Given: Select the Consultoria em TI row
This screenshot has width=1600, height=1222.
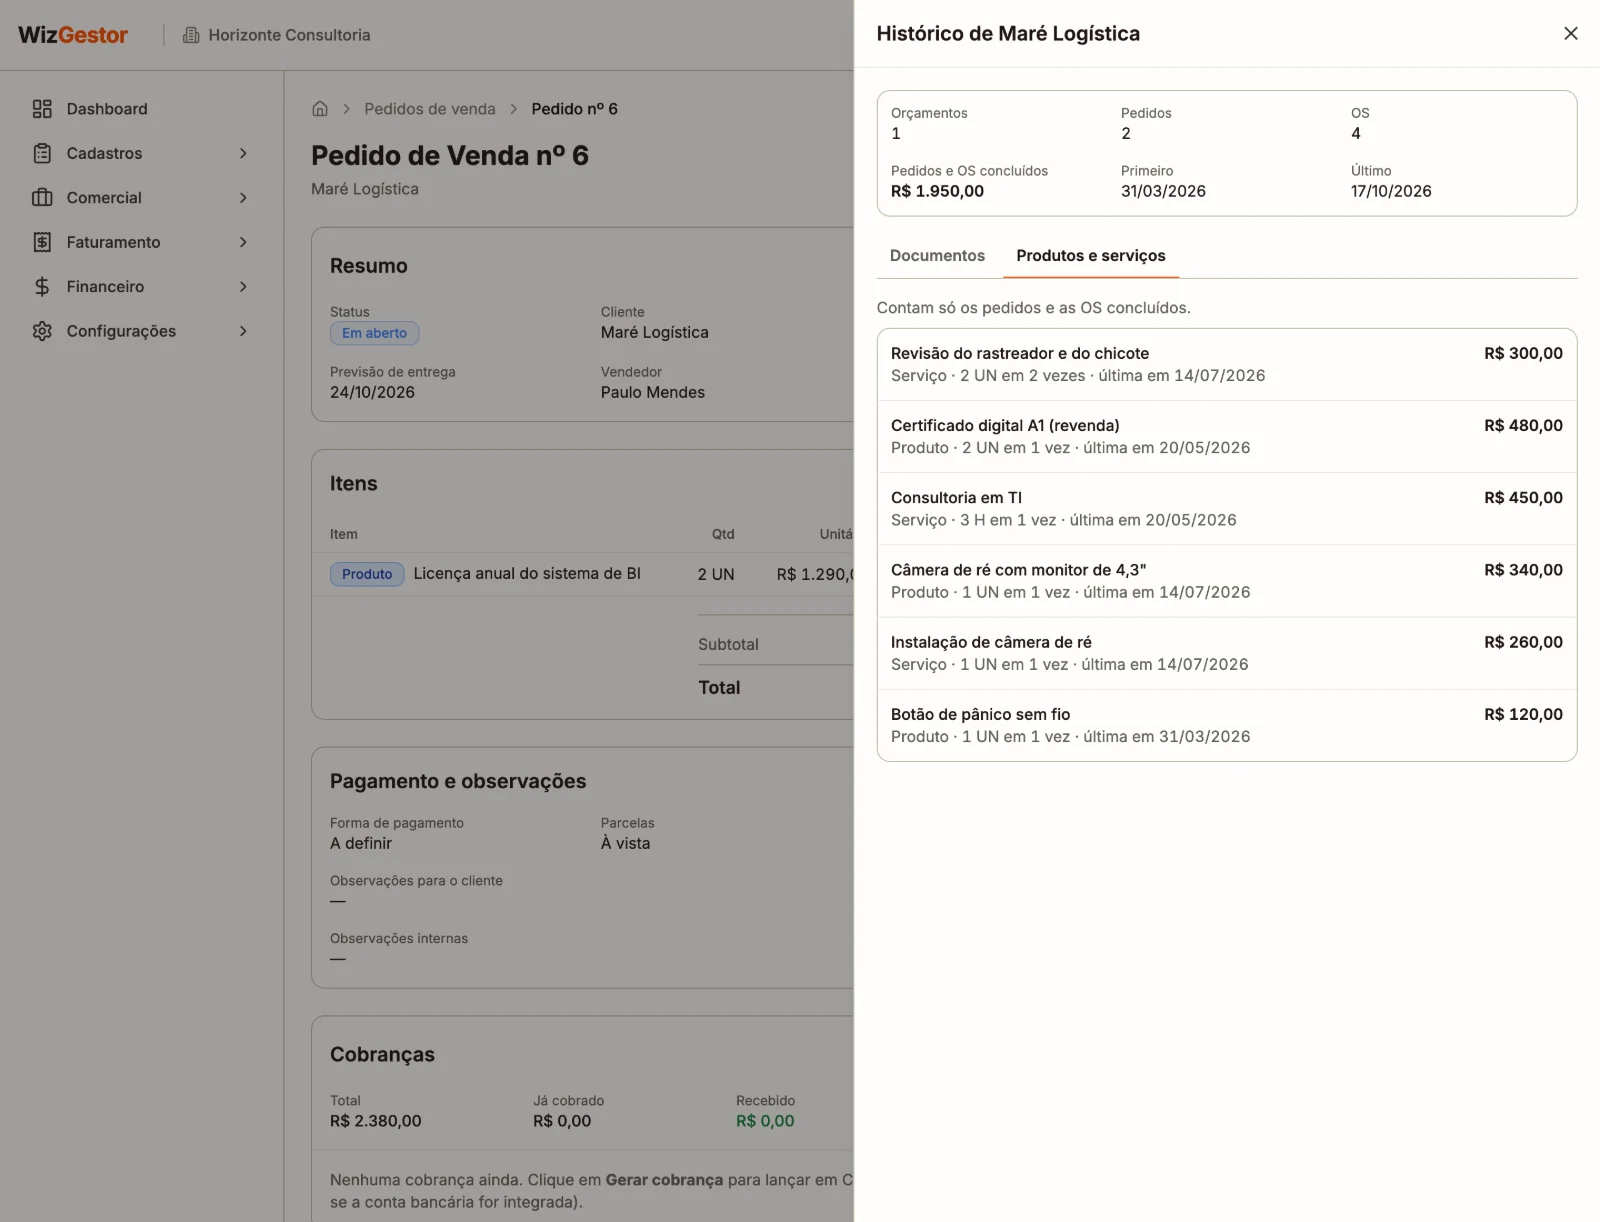Looking at the screenshot, I should [1227, 509].
